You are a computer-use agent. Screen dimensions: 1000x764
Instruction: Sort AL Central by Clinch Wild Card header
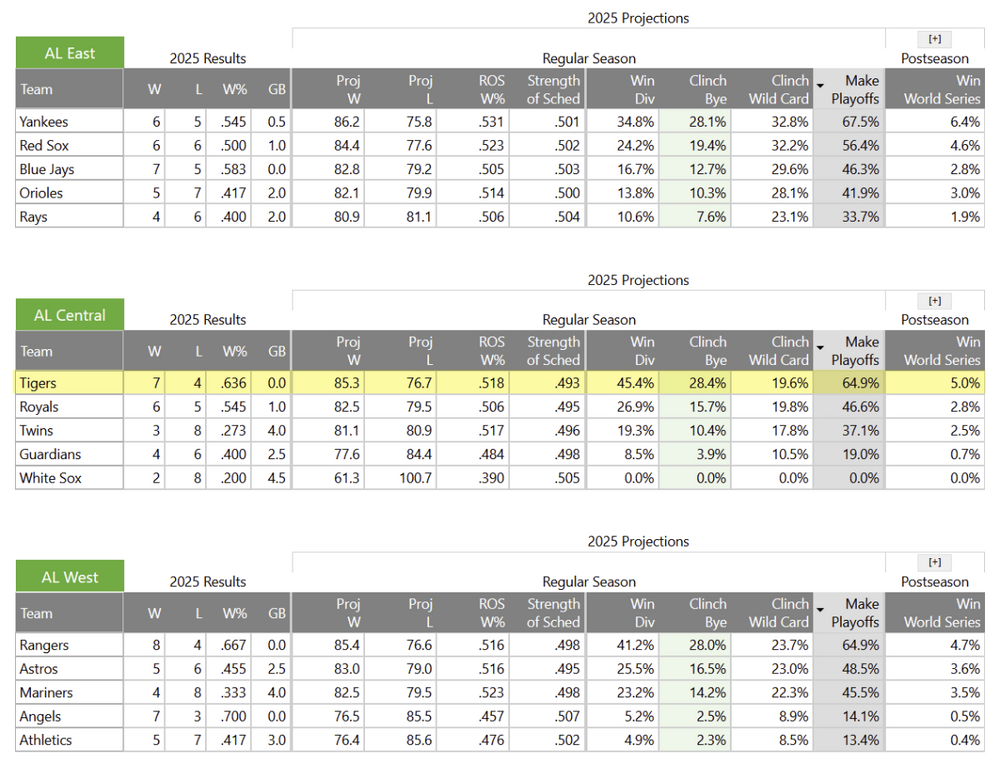tap(778, 351)
